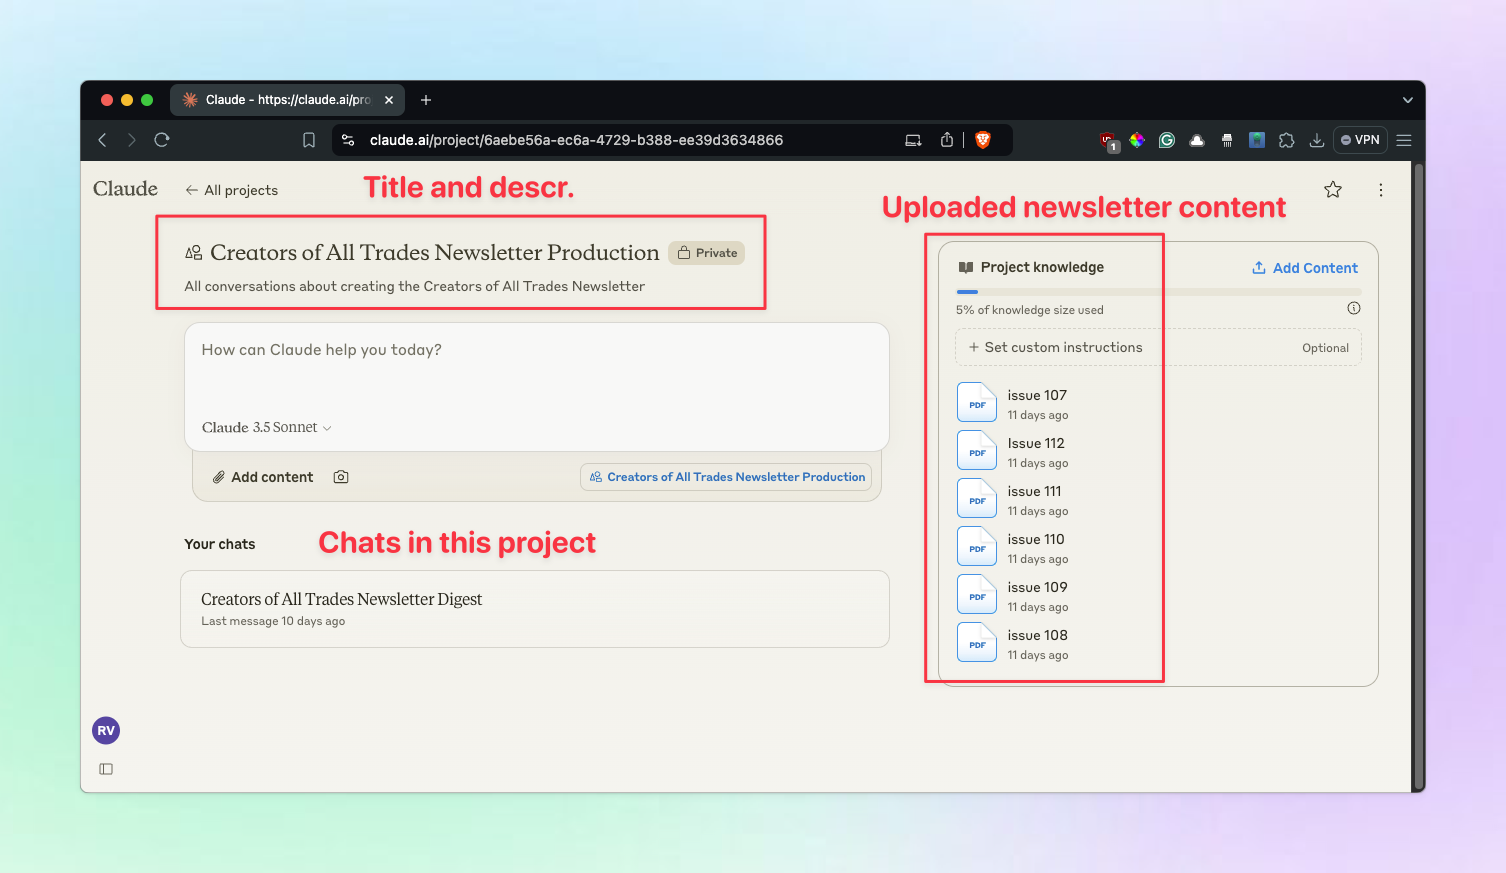1506x873 pixels.
Task: Click the camera screenshot icon below chat box
Action: pyautogui.click(x=341, y=477)
